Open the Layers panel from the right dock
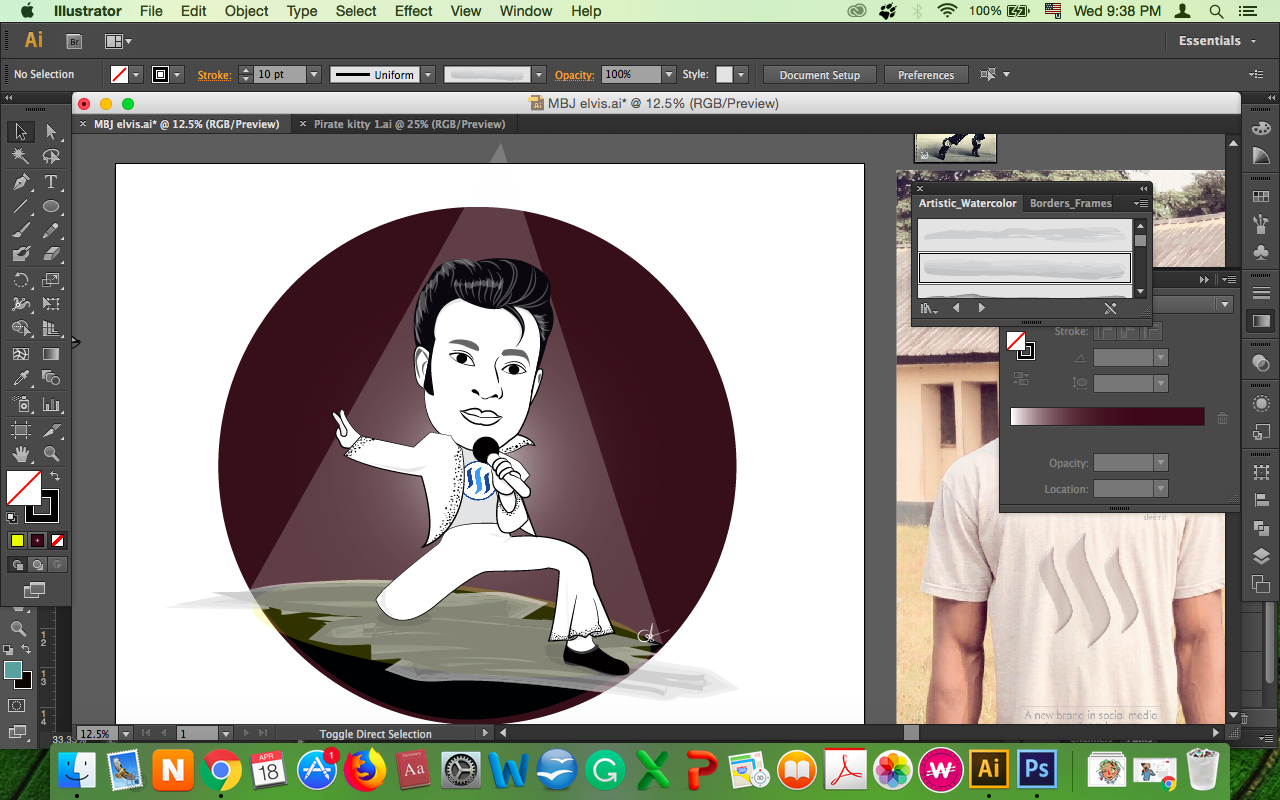The image size is (1280, 800). click(x=1261, y=556)
